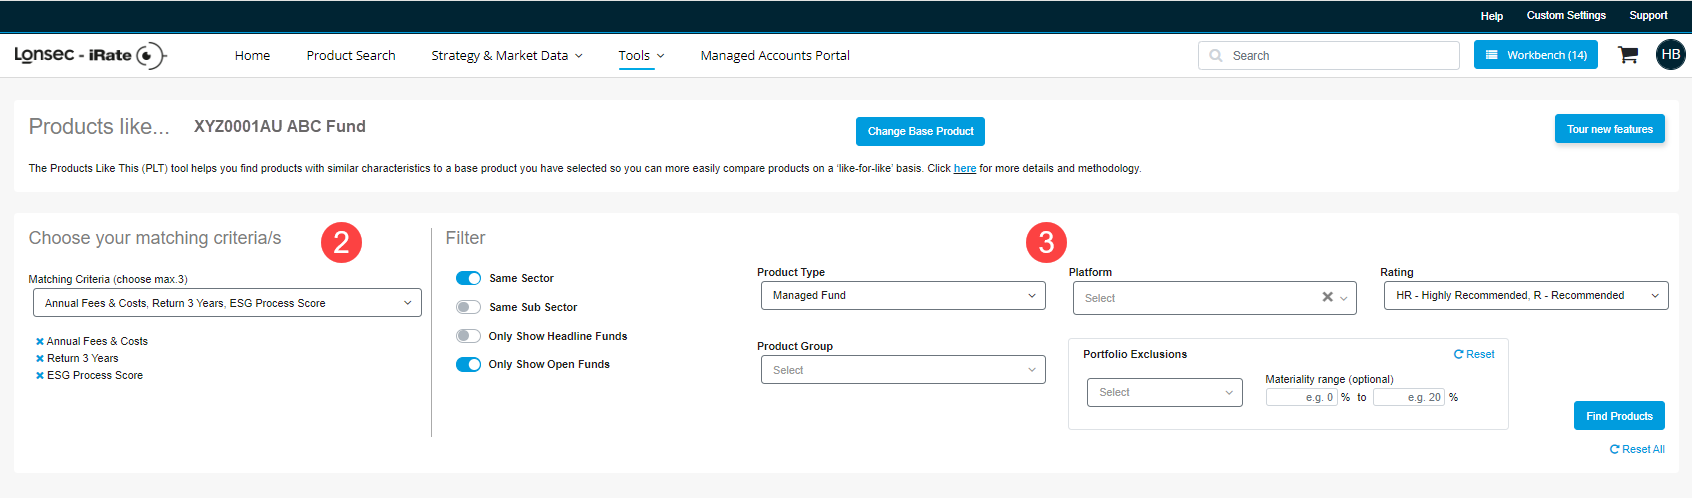The image size is (1692, 498).
Task: Open the Rating dropdown
Action: pos(1526,295)
